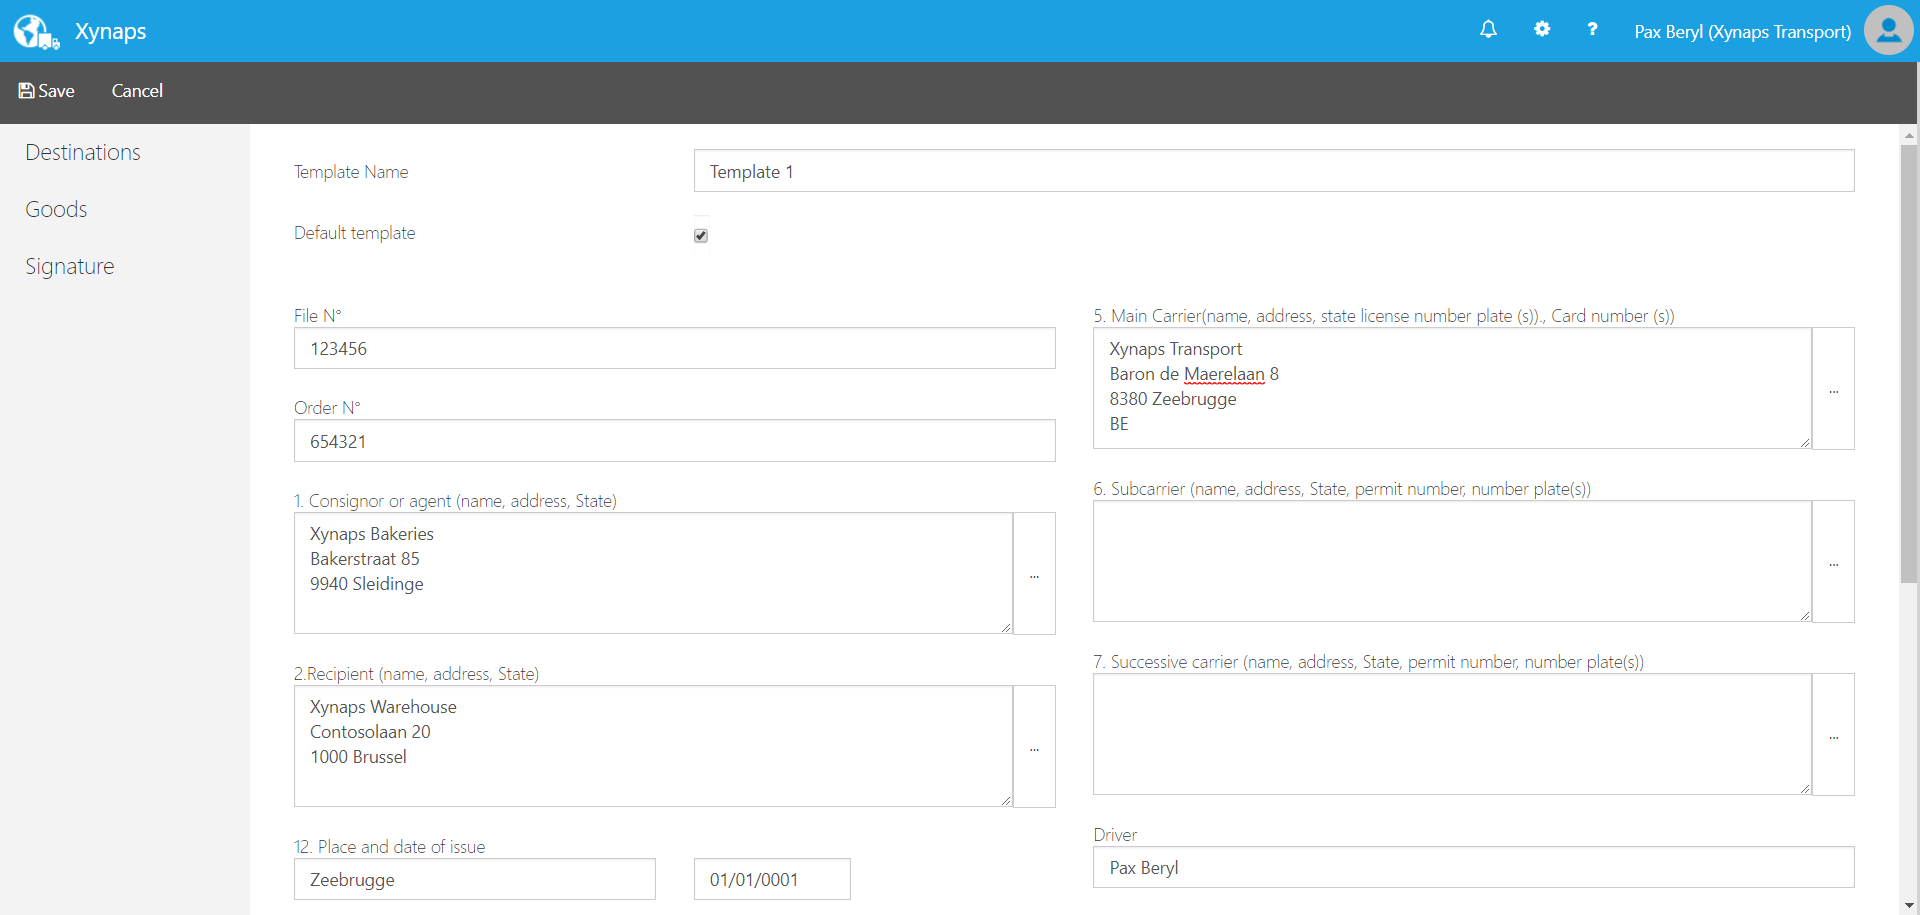Open the Main Carrier lookup via ellipsis button
1920x915 pixels.
(1834, 389)
